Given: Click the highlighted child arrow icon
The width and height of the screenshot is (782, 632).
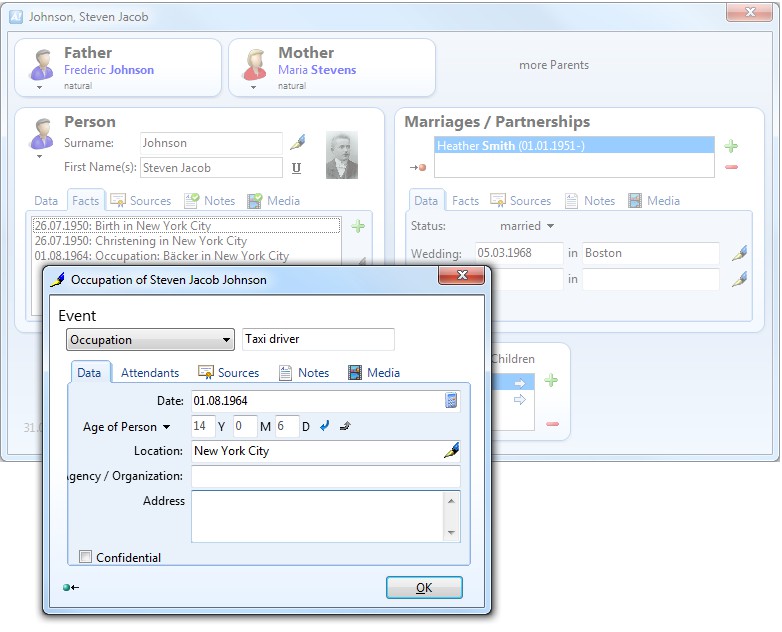Looking at the screenshot, I should (520, 383).
